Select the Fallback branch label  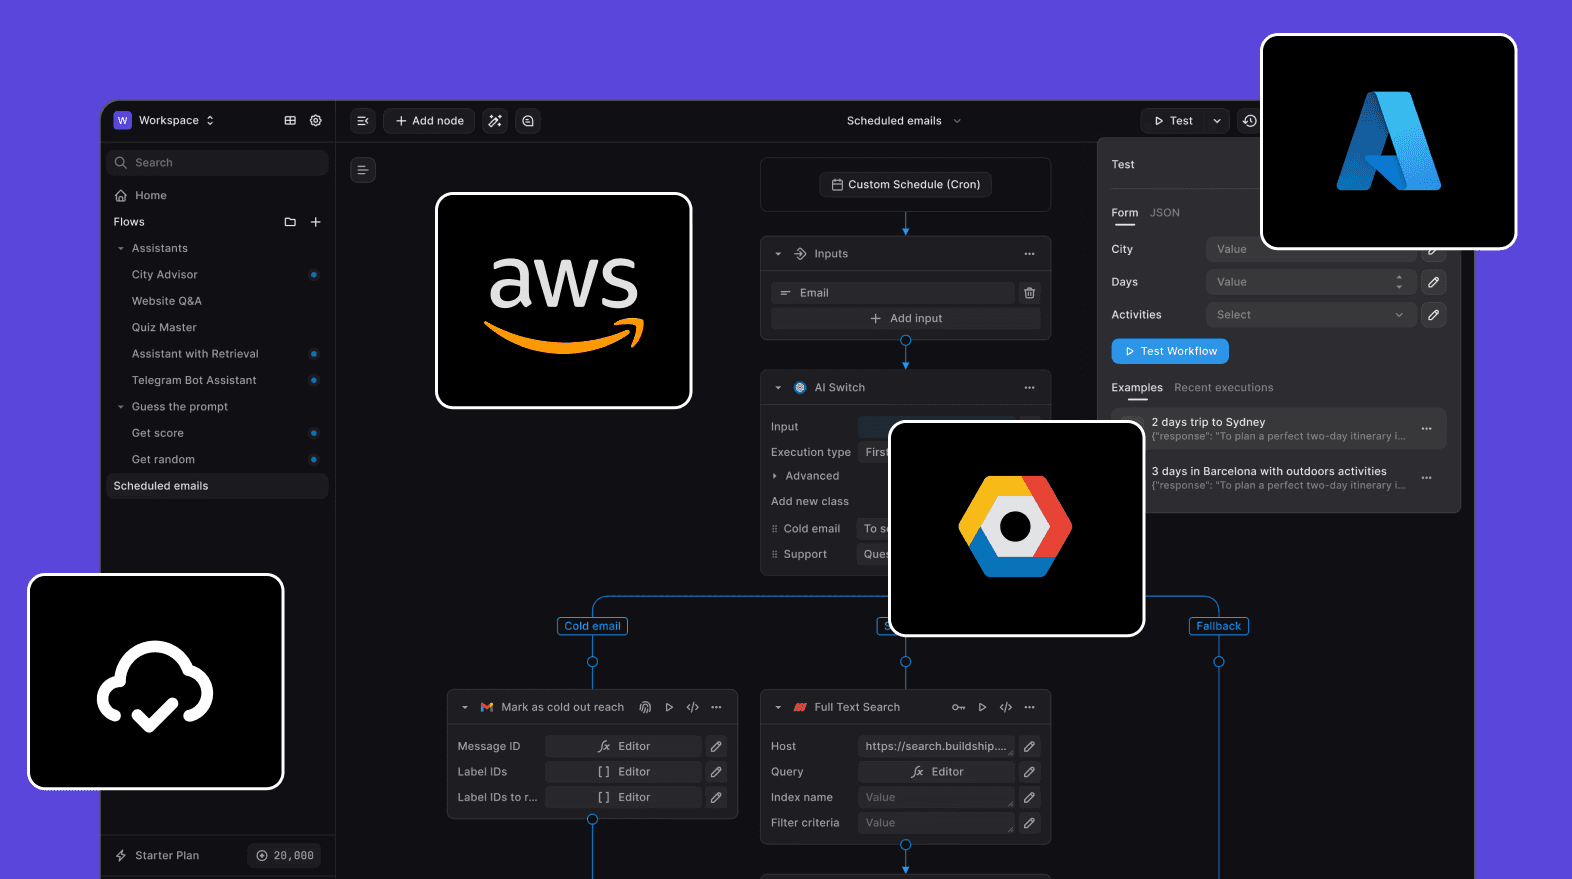point(1218,626)
